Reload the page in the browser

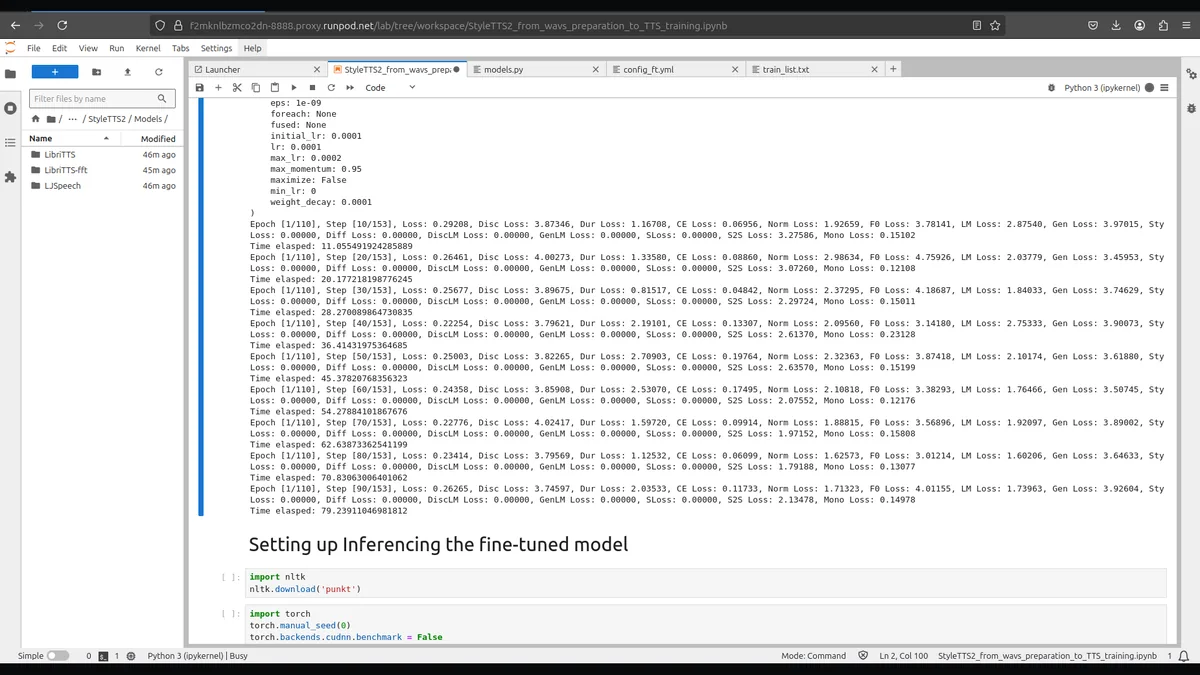click(x=63, y=25)
